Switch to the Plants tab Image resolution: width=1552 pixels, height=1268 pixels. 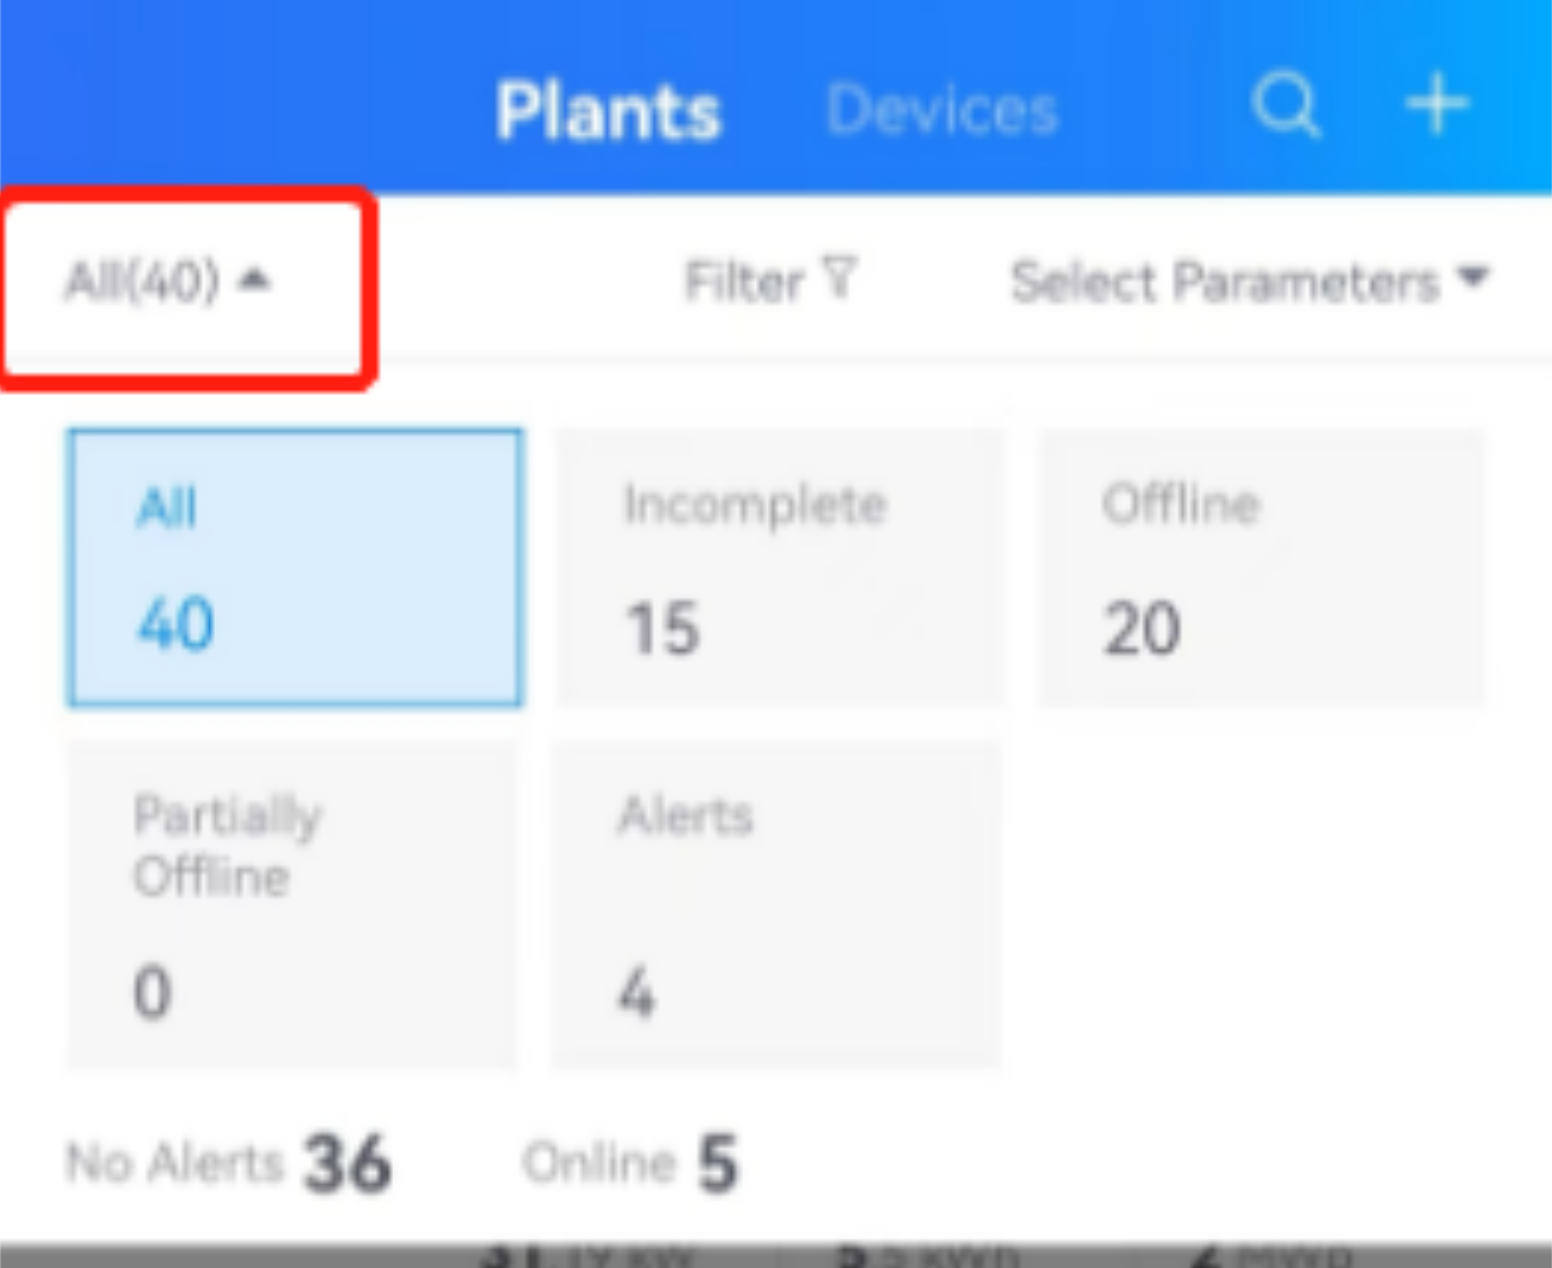pyautogui.click(x=608, y=111)
